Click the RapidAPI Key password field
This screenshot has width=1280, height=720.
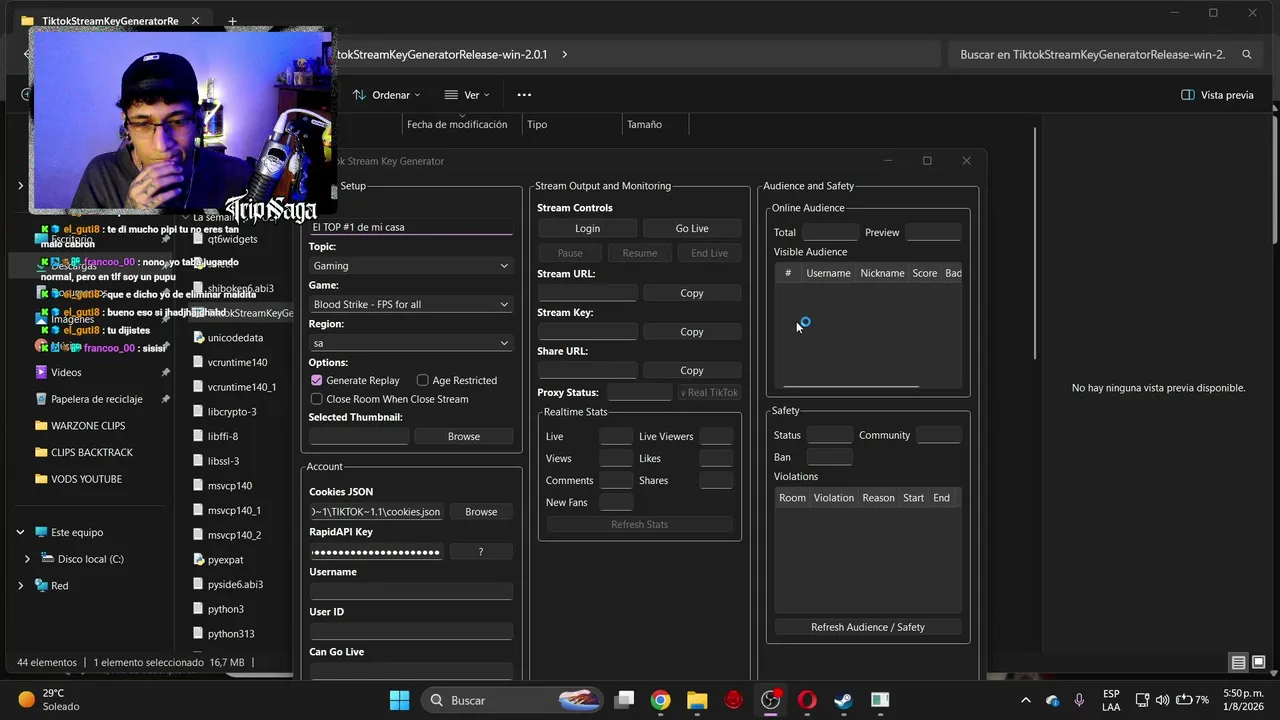tap(376, 552)
